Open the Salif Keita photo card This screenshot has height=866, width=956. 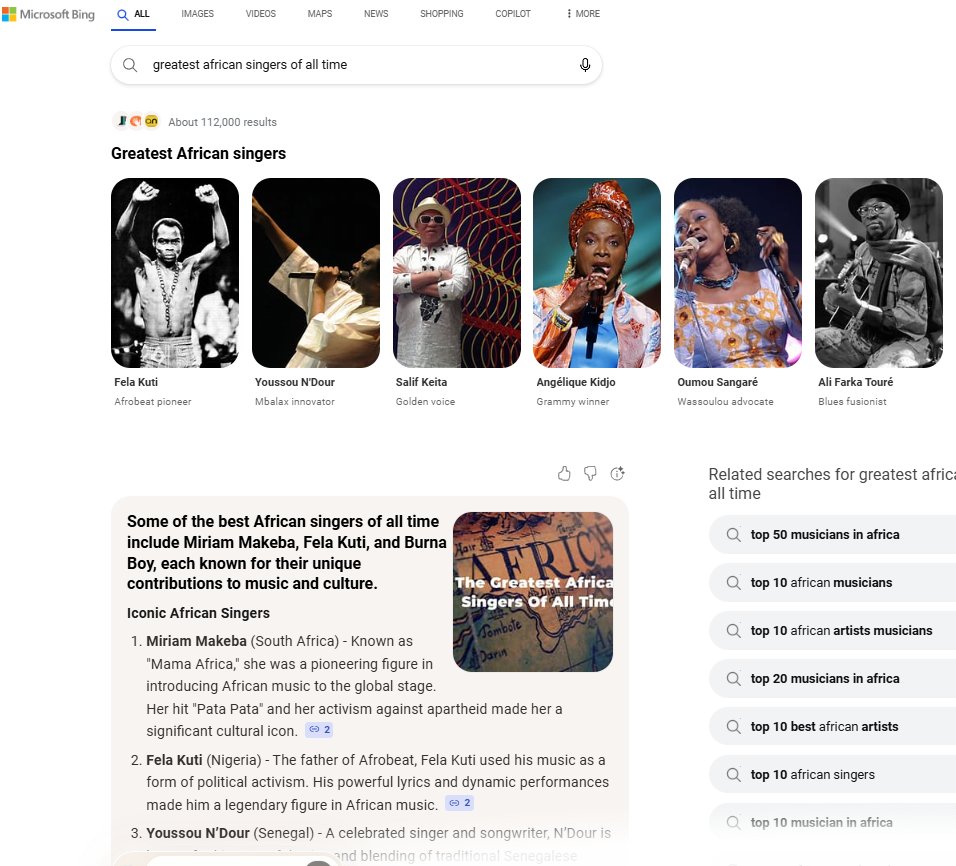click(457, 273)
